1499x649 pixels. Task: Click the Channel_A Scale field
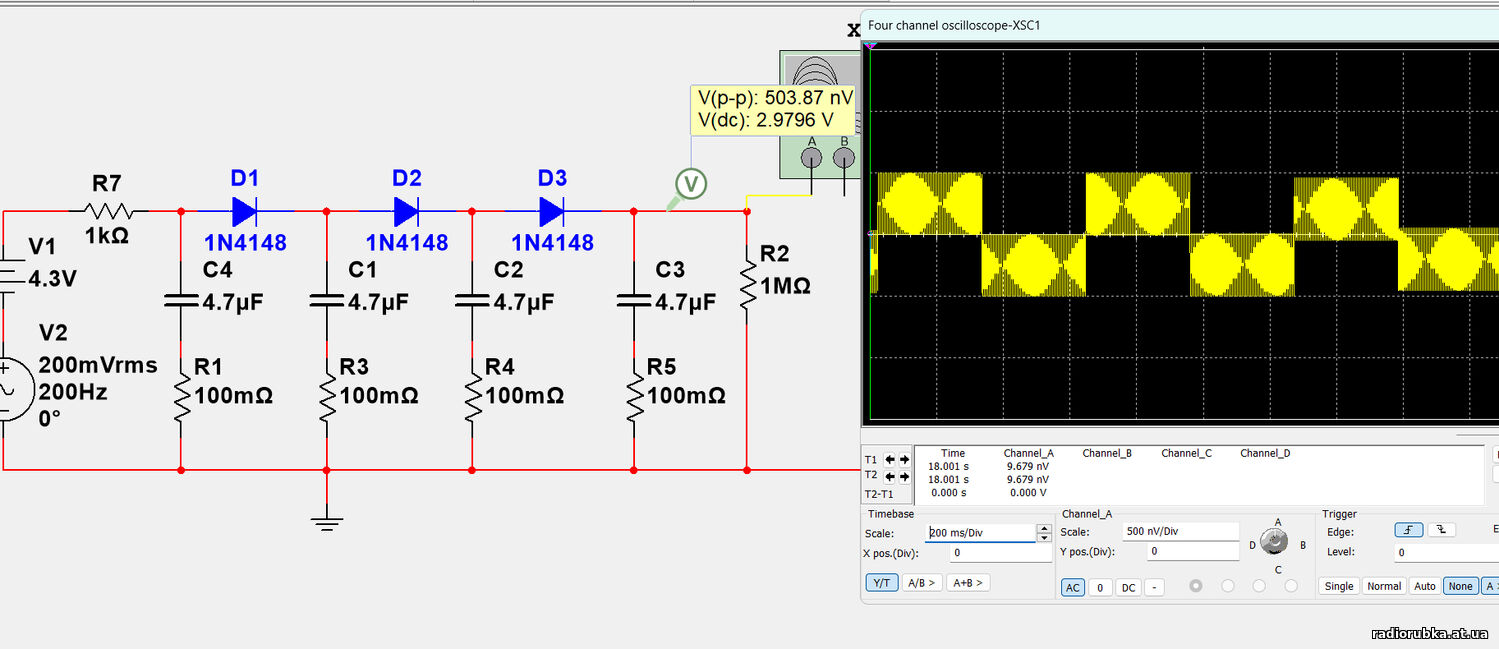pos(1180,532)
